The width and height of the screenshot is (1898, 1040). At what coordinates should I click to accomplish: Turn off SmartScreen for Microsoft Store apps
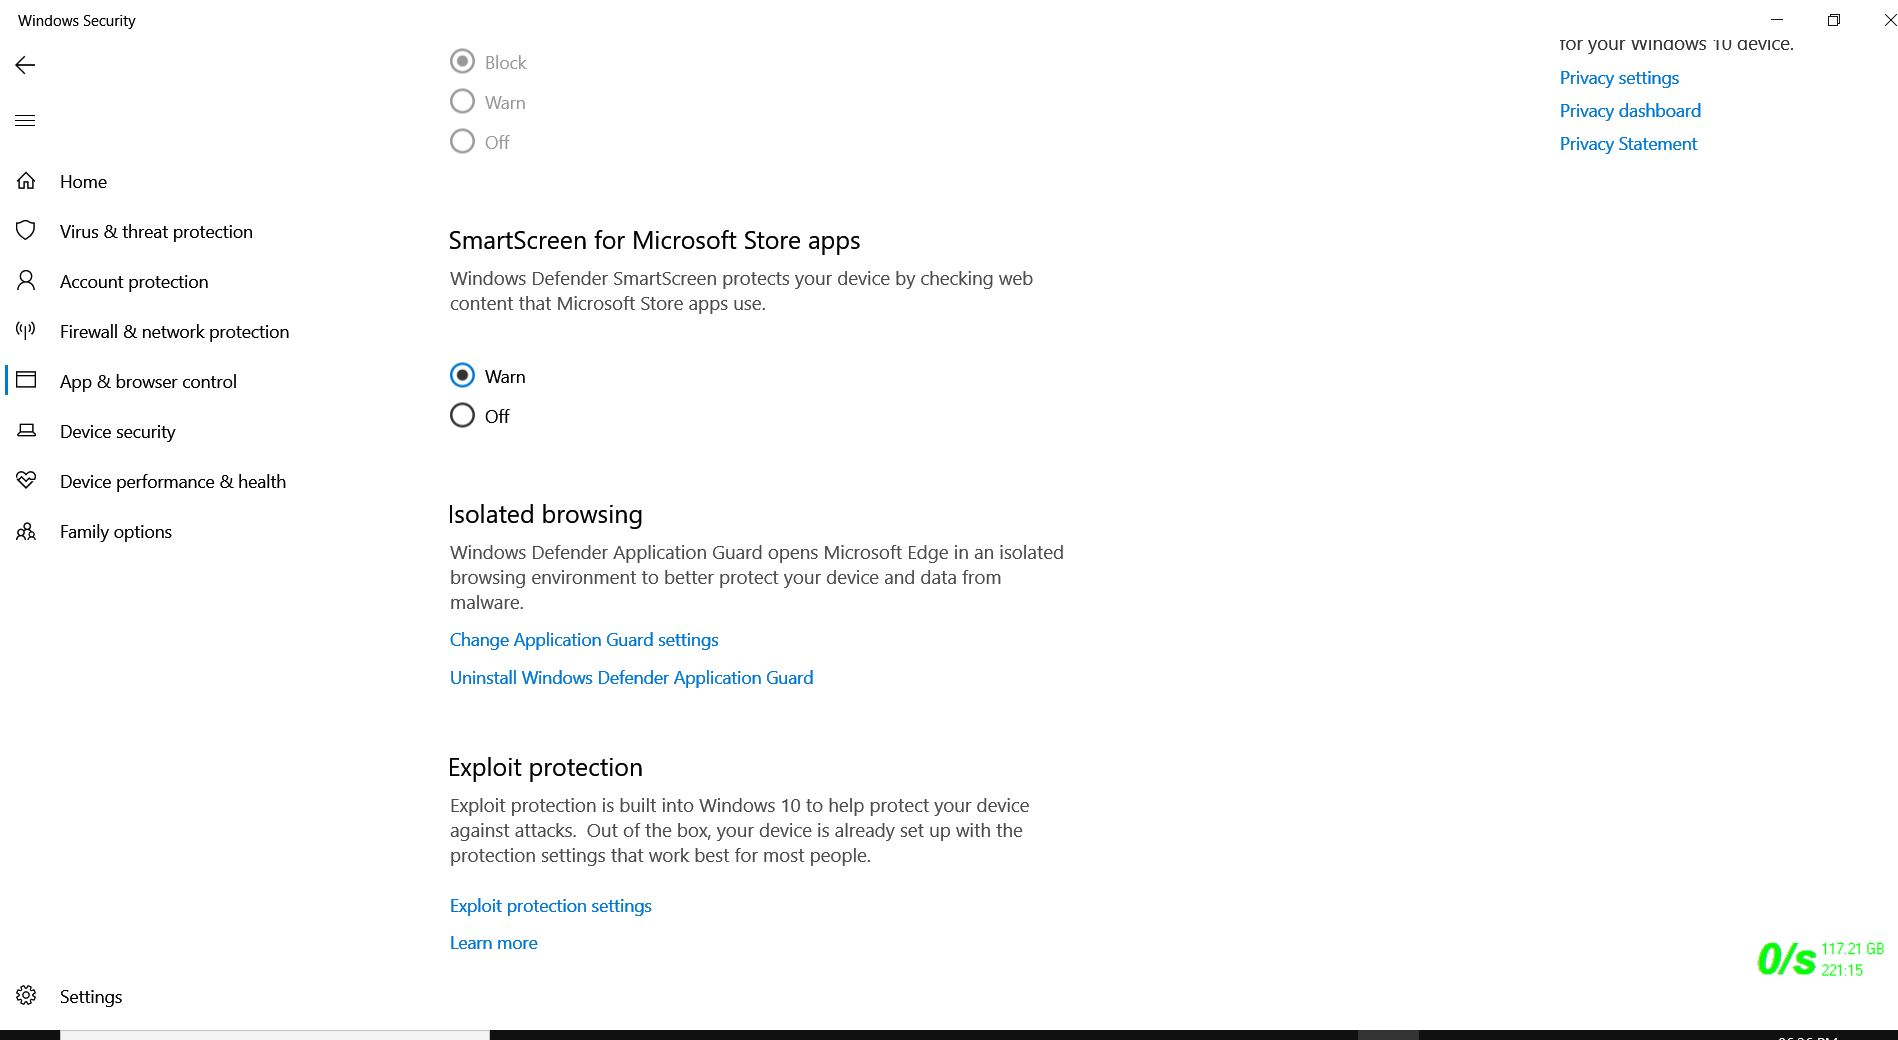pos(462,415)
